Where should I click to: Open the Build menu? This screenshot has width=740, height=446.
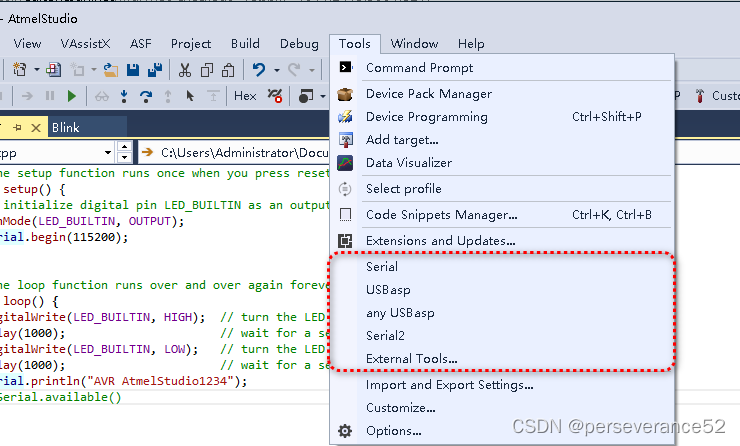245,44
